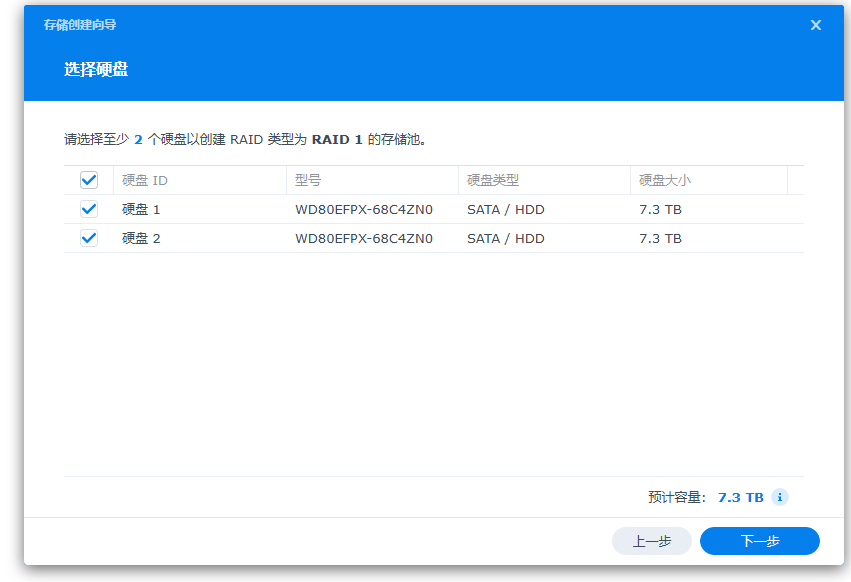Click the bold RAID 1 text in instructions
This screenshot has height=582, width=851.
tap(337, 140)
